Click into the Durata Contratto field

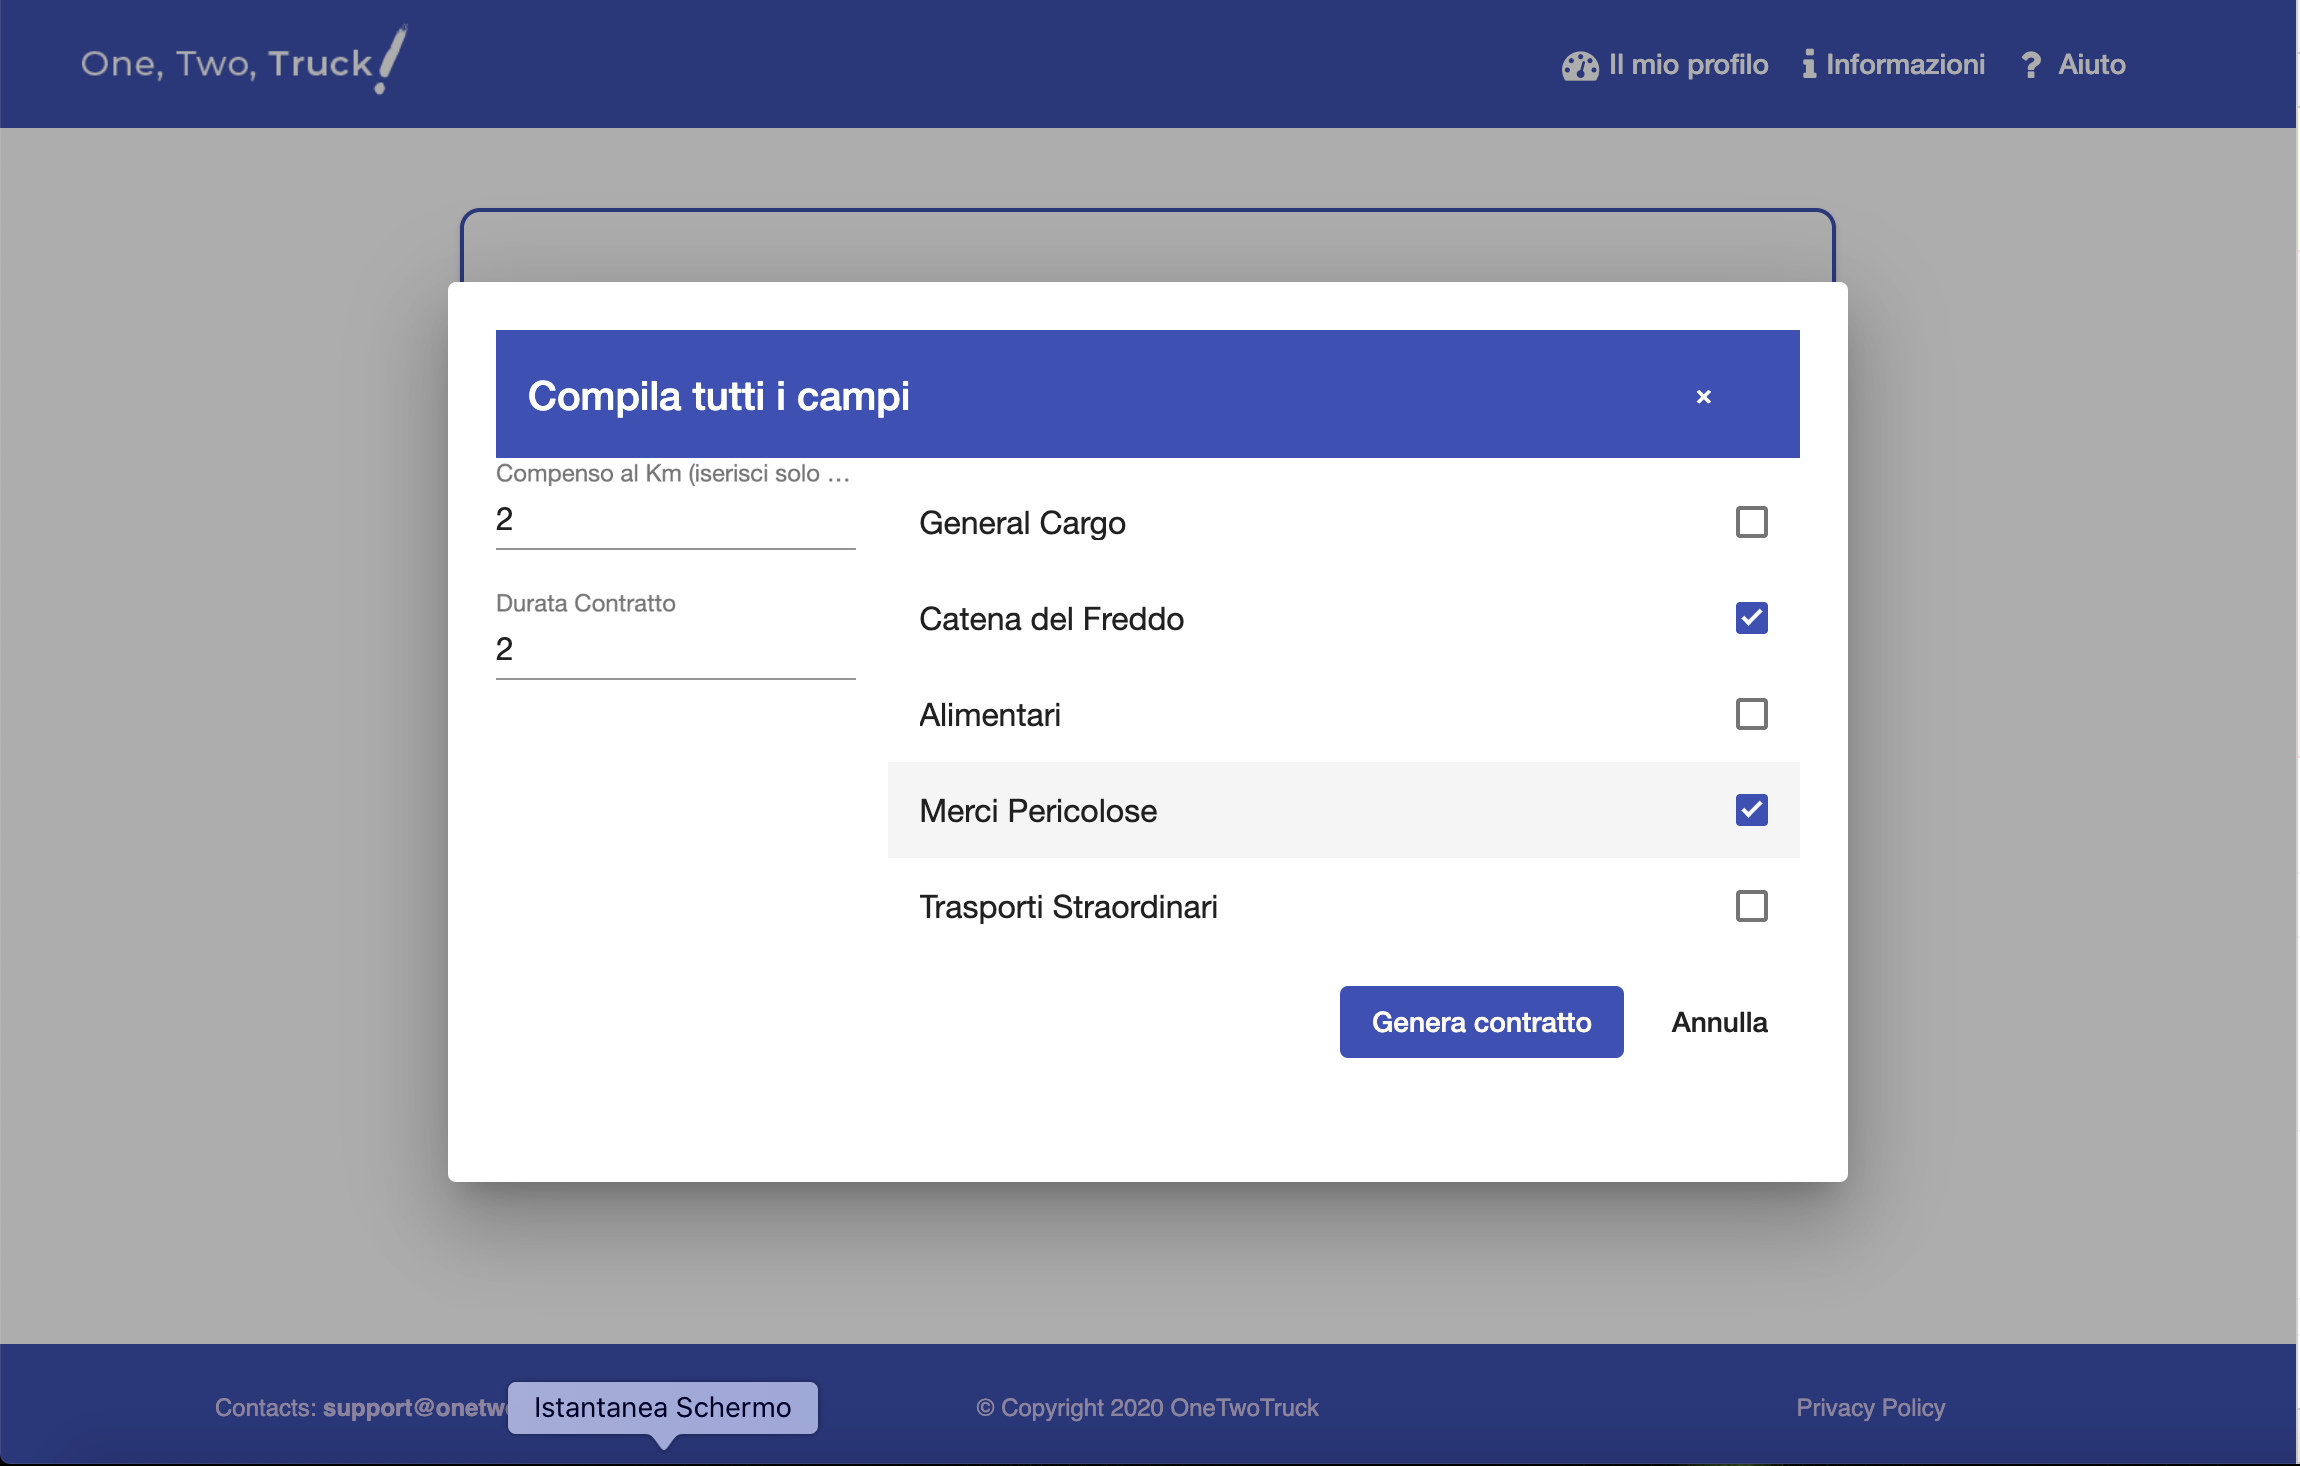pyautogui.click(x=675, y=650)
